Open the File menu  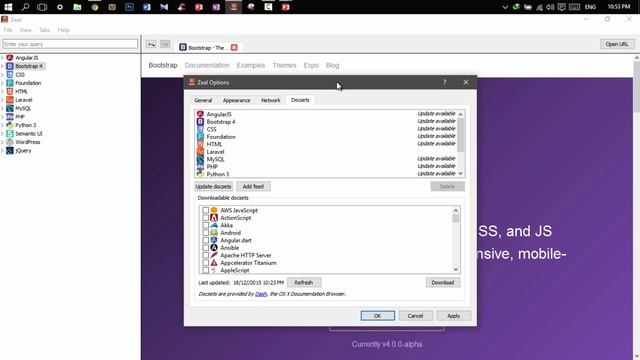coord(8,30)
